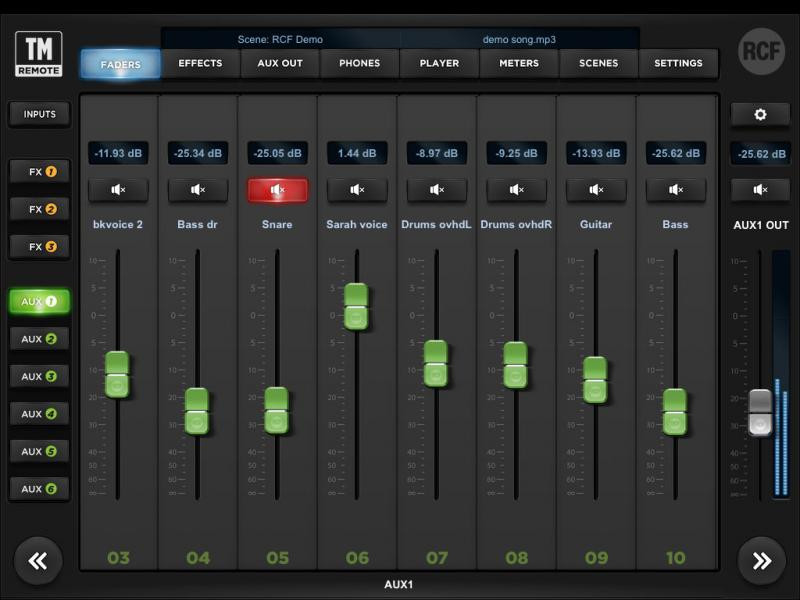This screenshot has width=800, height=600.
Task: Select the FX 1 effects bus
Action: (38, 171)
